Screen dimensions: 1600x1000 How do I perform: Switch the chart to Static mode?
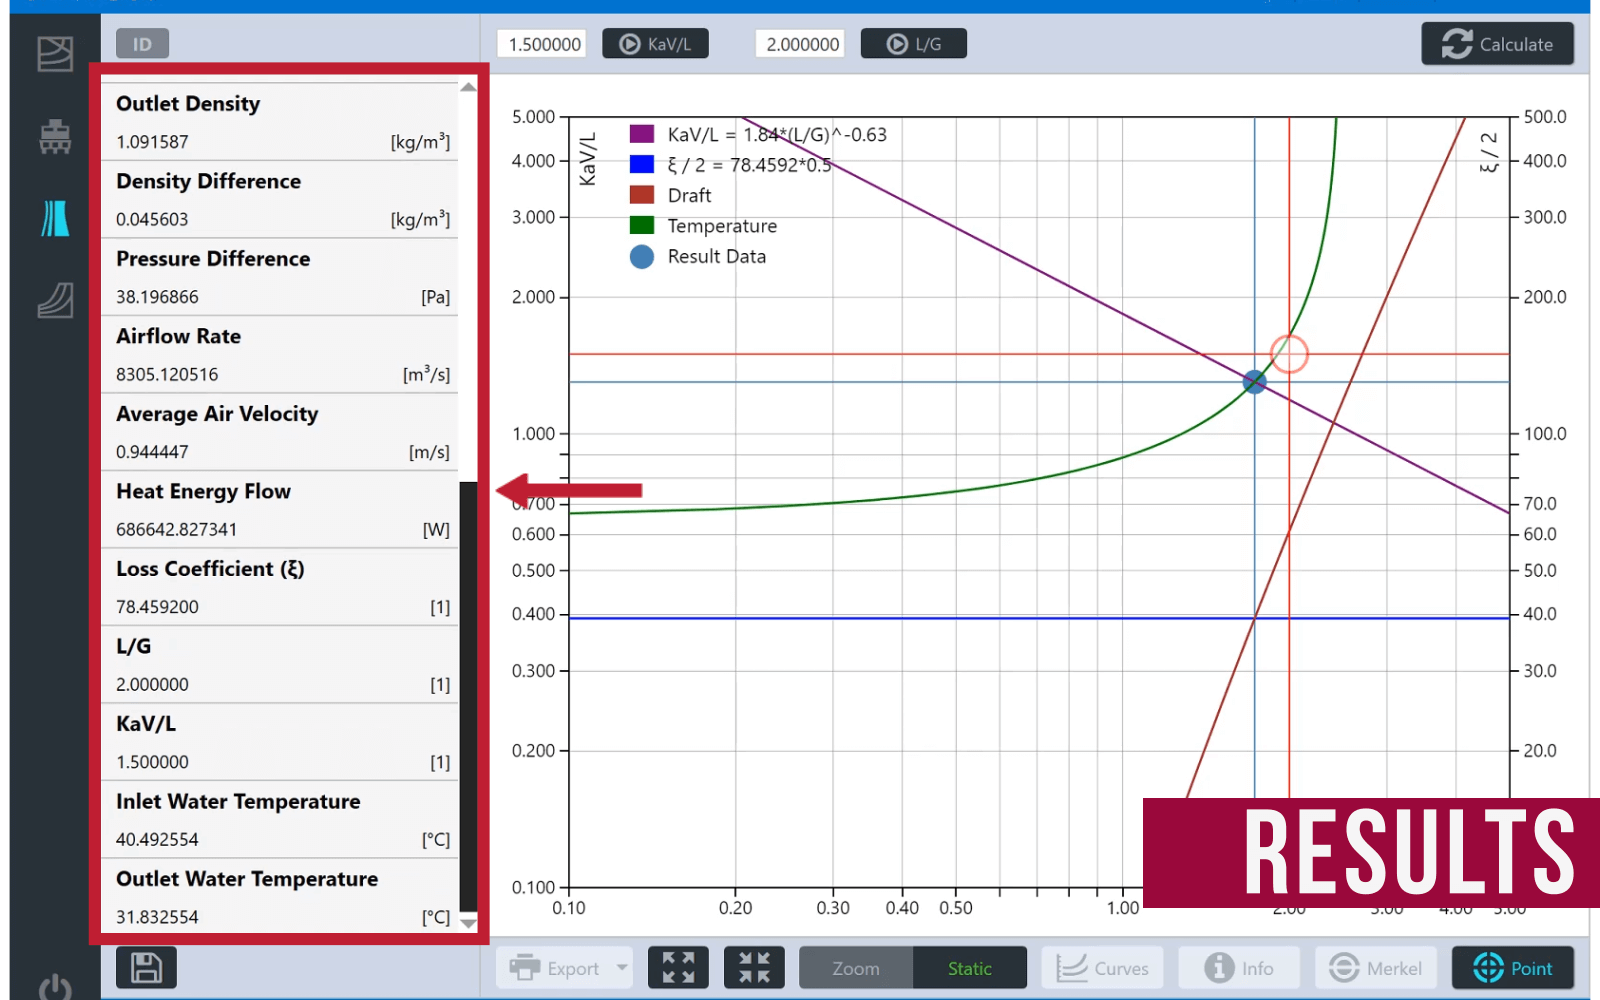[x=970, y=968]
